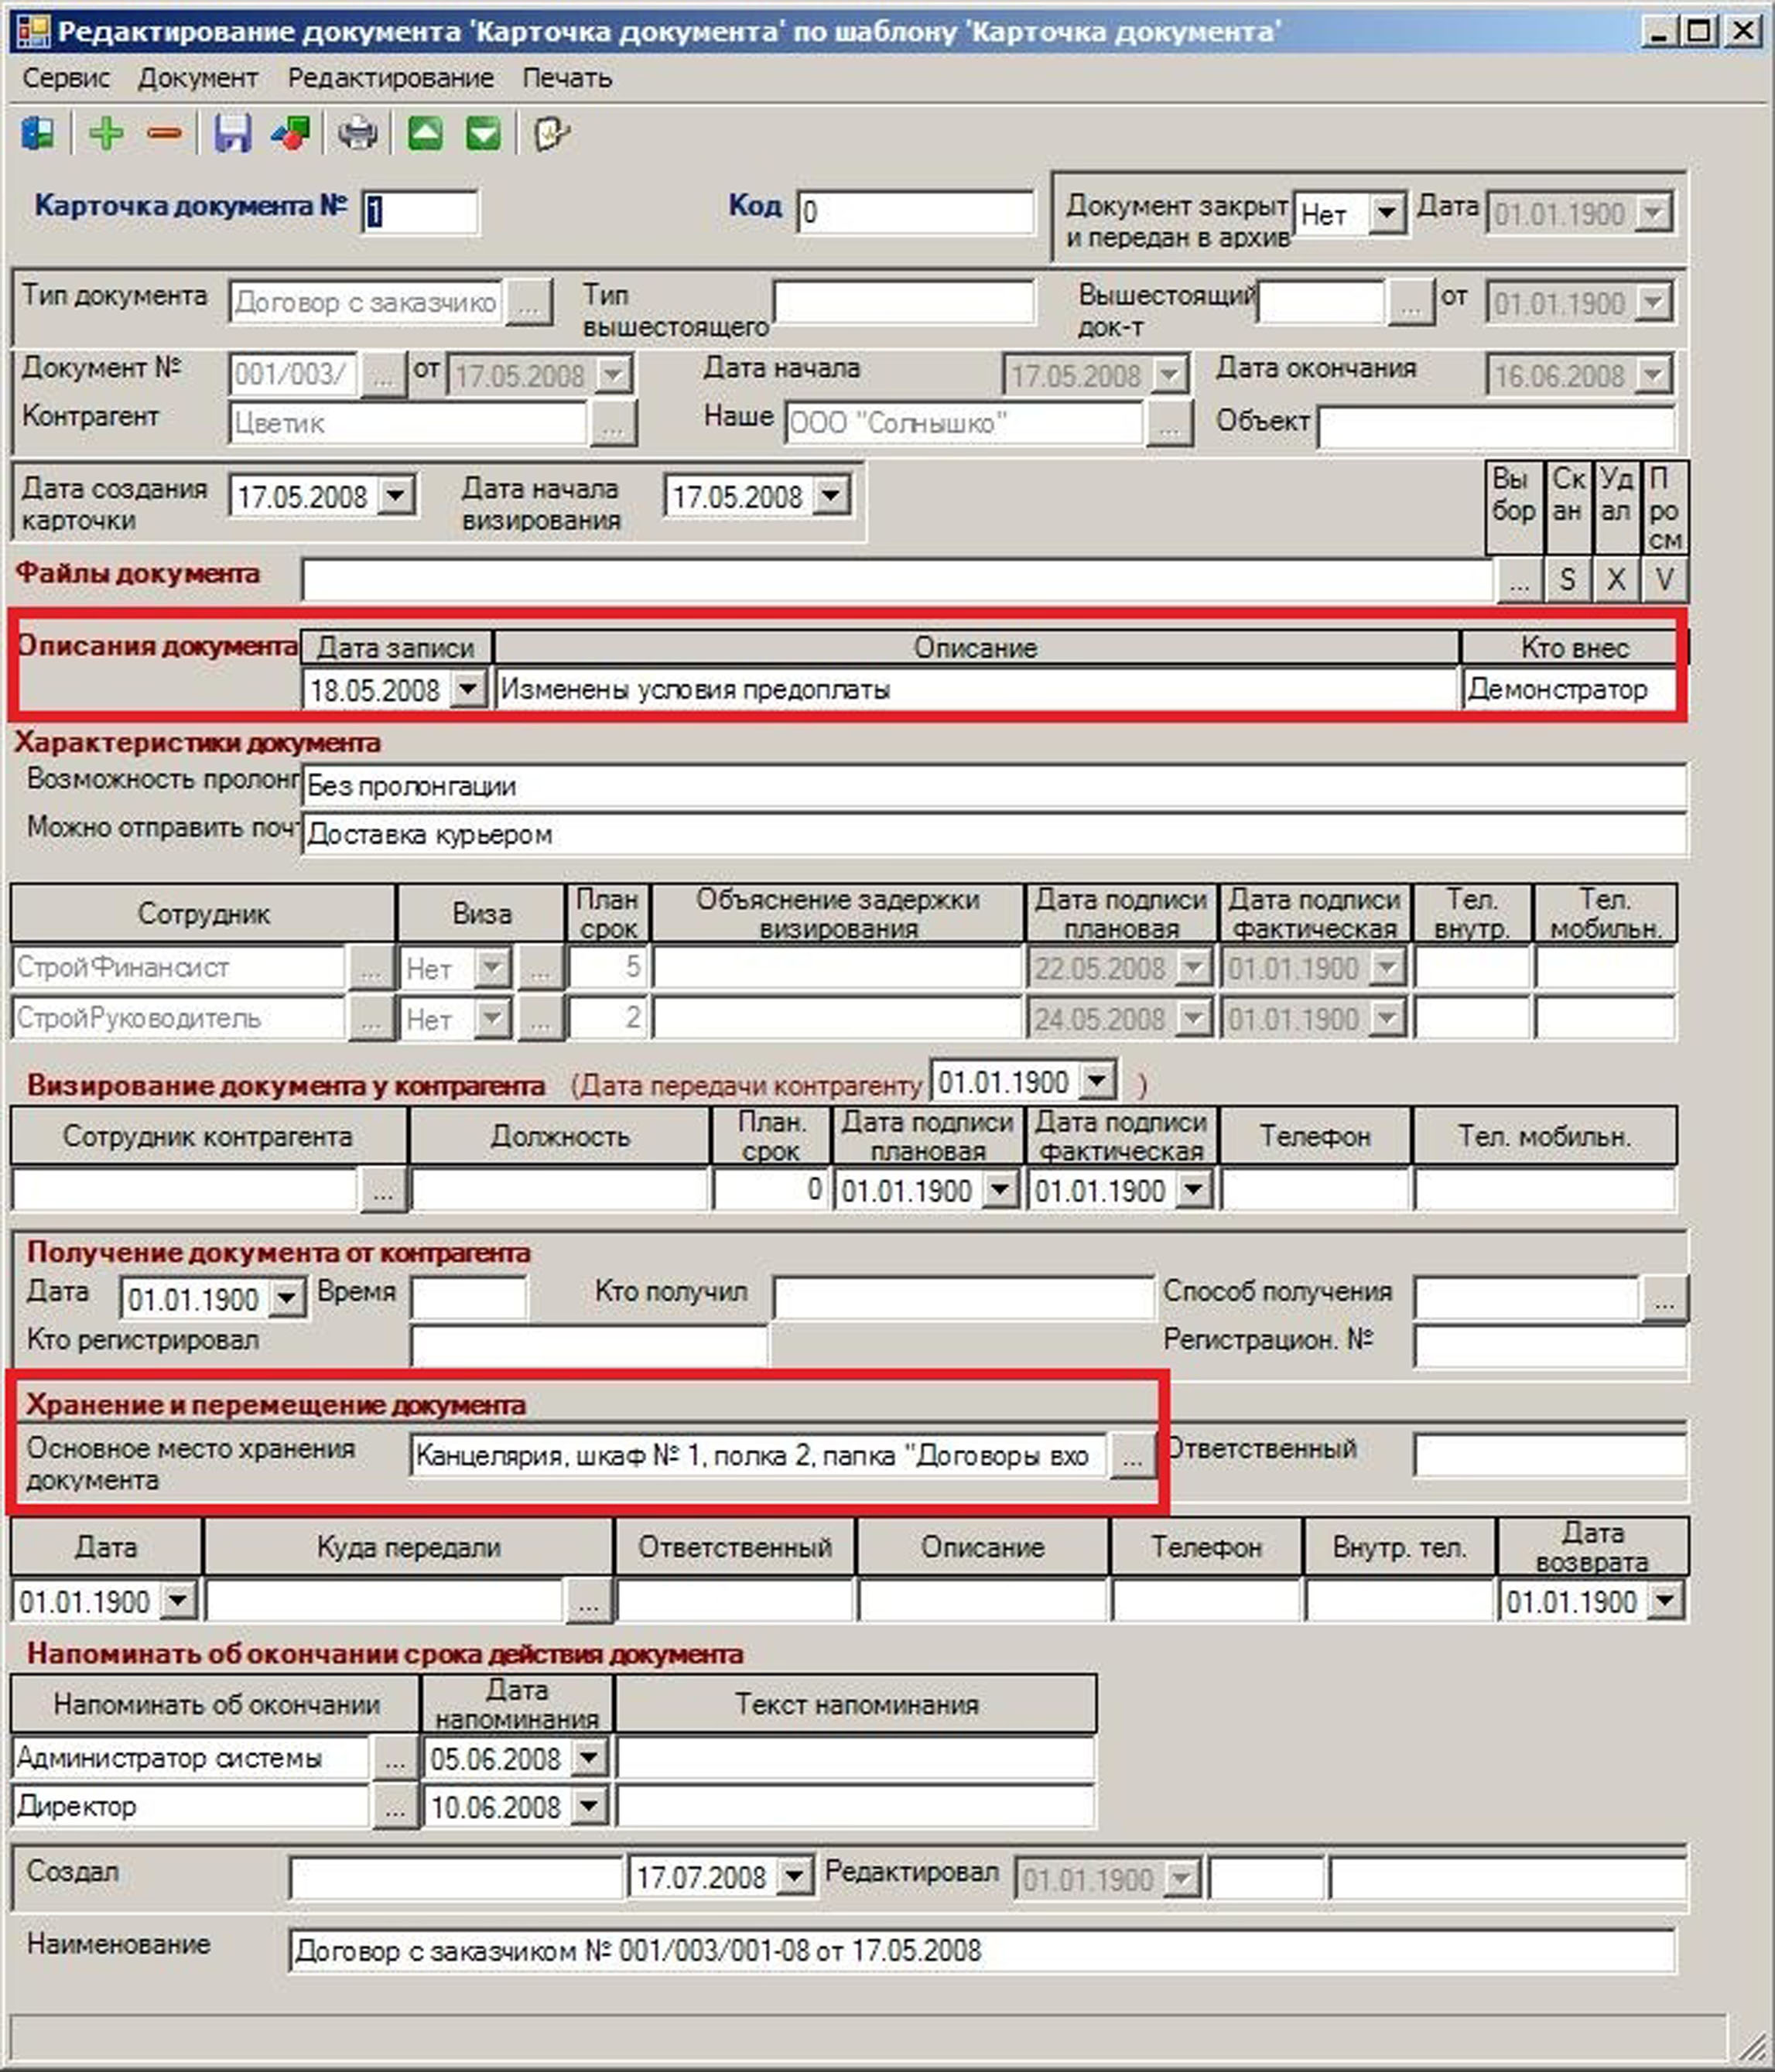1775x2072 pixels.
Task: Click the floppy disk save icon
Action: coord(232,133)
